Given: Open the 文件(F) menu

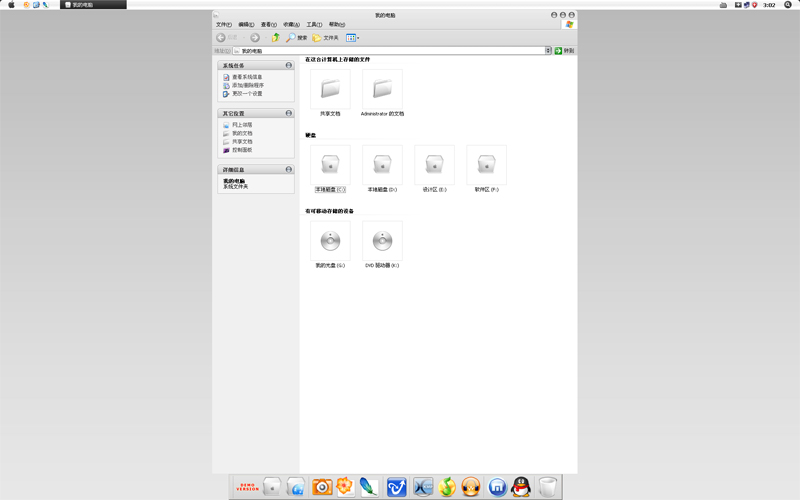Looking at the screenshot, I should coord(223,25).
